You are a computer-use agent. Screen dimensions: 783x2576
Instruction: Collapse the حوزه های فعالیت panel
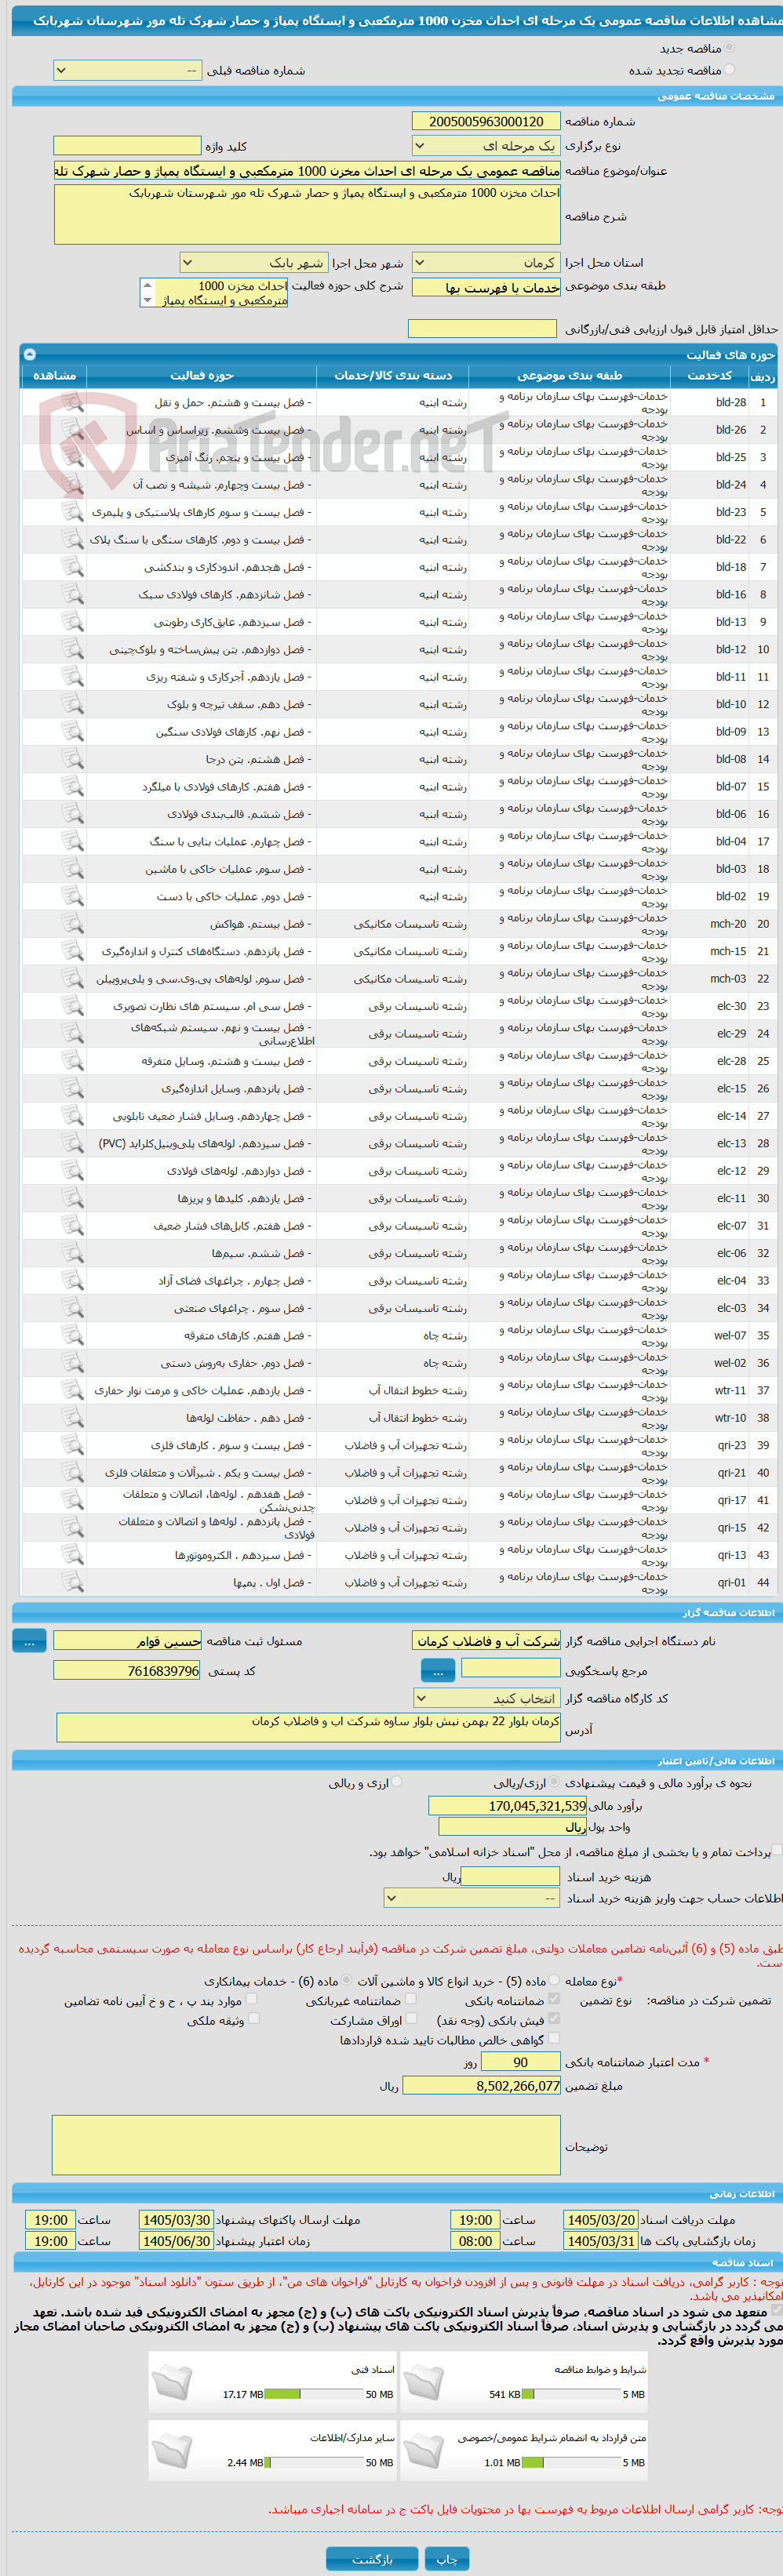(x=30, y=354)
